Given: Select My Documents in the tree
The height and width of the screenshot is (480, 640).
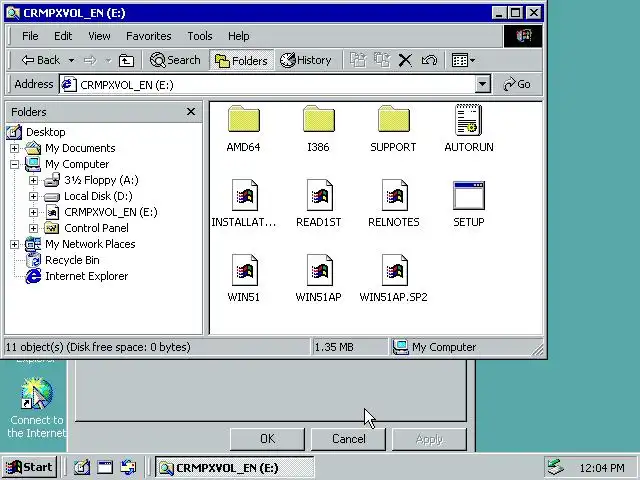Looking at the screenshot, I should pyautogui.click(x=80, y=148).
